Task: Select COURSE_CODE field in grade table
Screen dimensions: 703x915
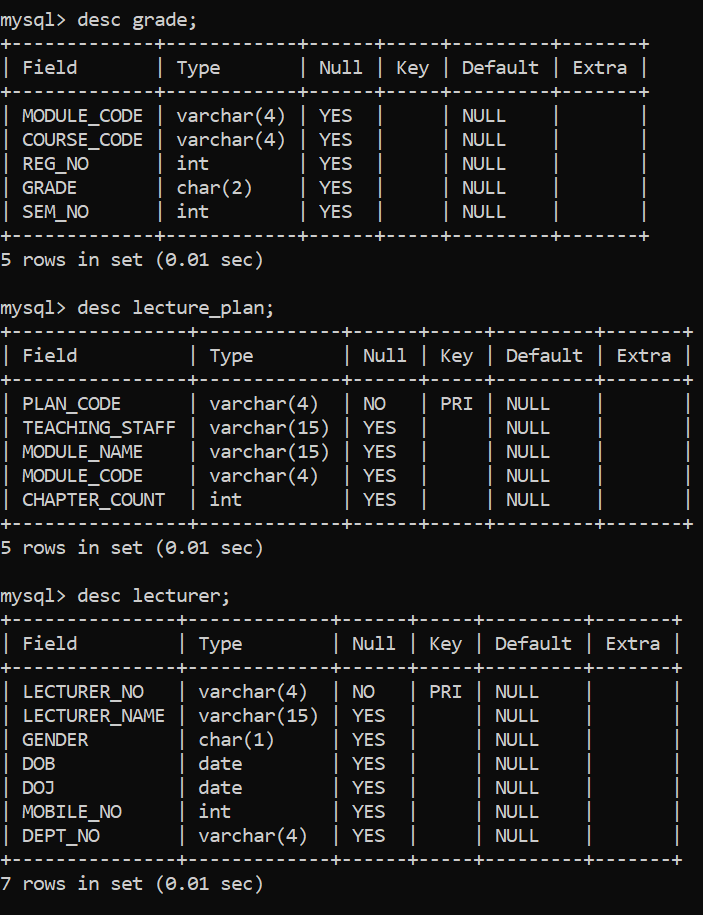Action: point(82,140)
